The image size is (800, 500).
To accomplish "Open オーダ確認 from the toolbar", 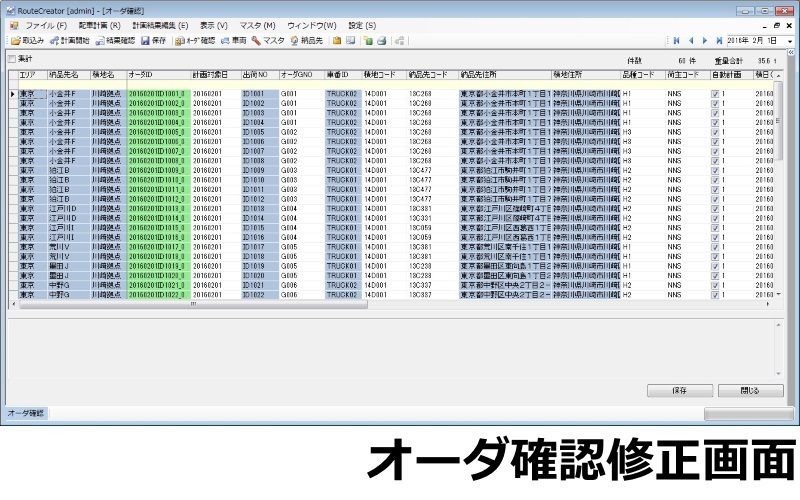I will pyautogui.click(x=194, y=41).
